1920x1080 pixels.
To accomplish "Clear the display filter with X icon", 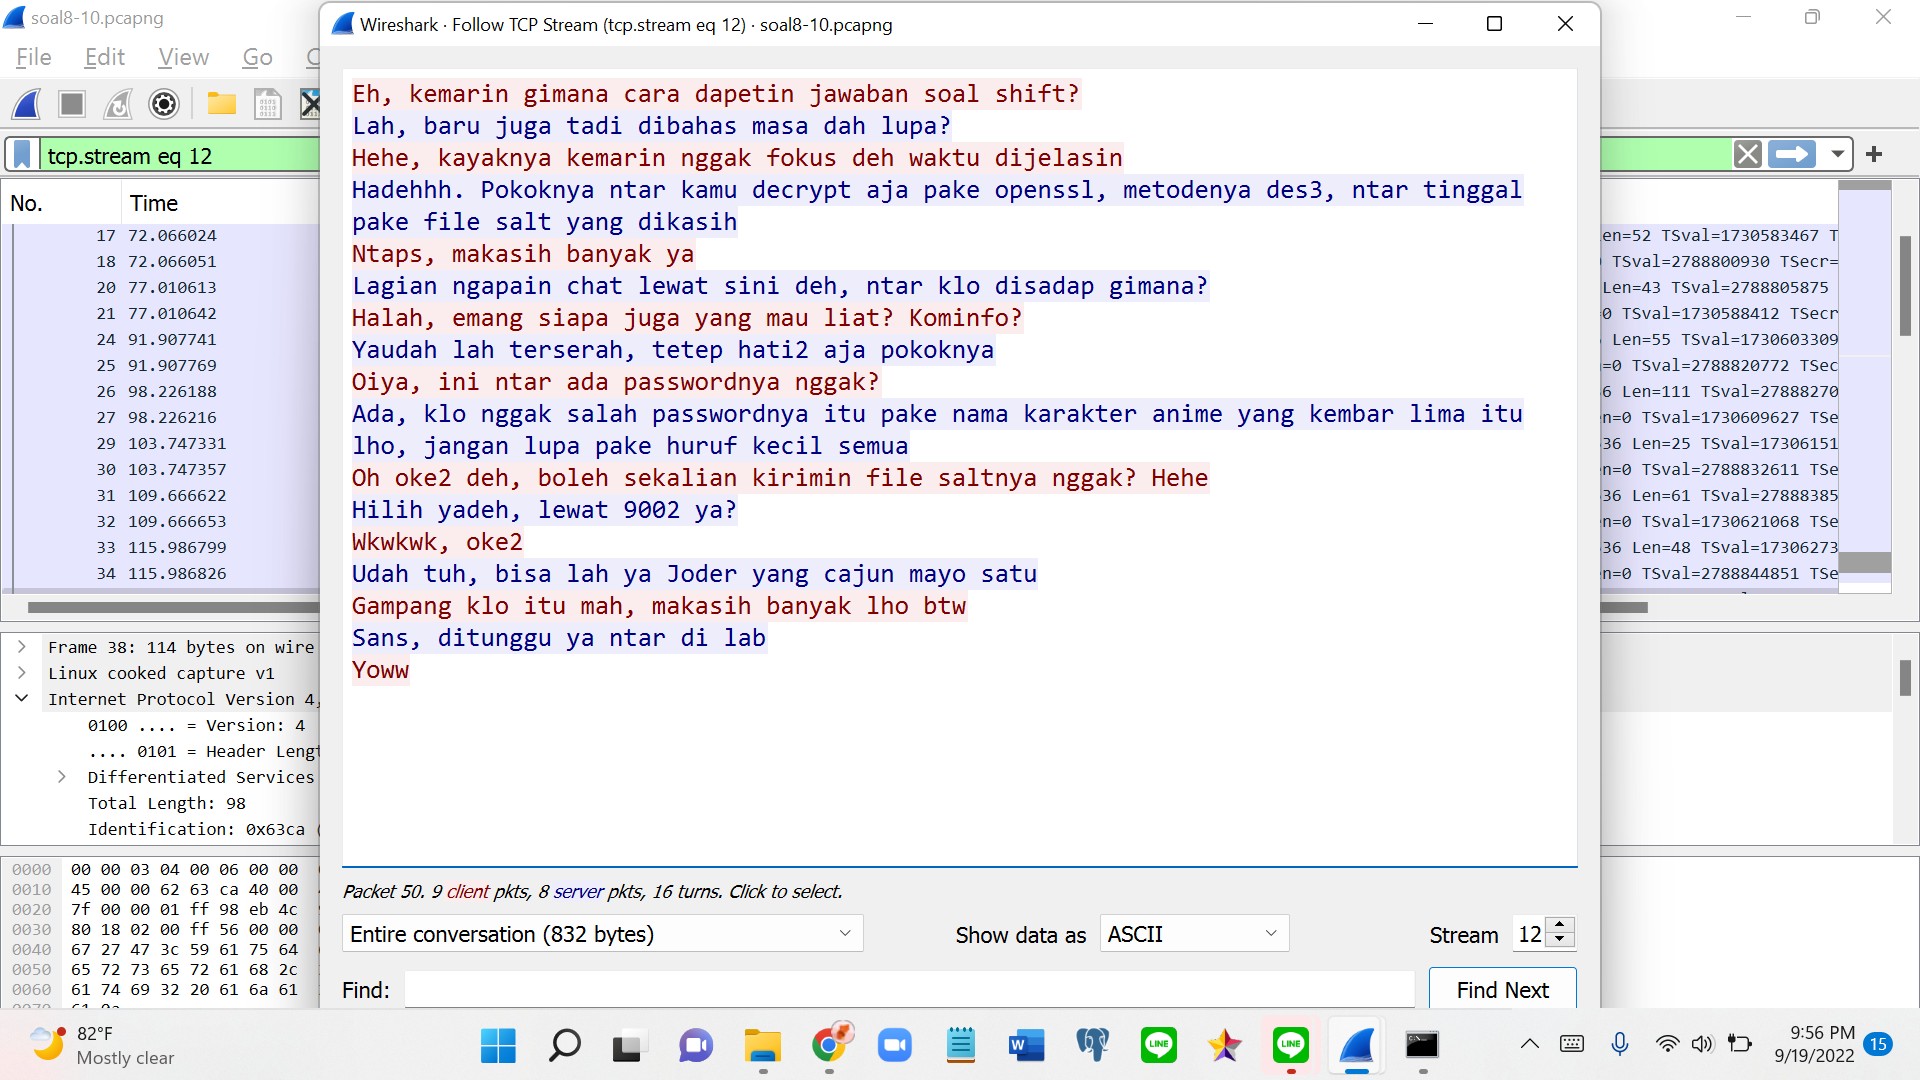I will 1747,154.
